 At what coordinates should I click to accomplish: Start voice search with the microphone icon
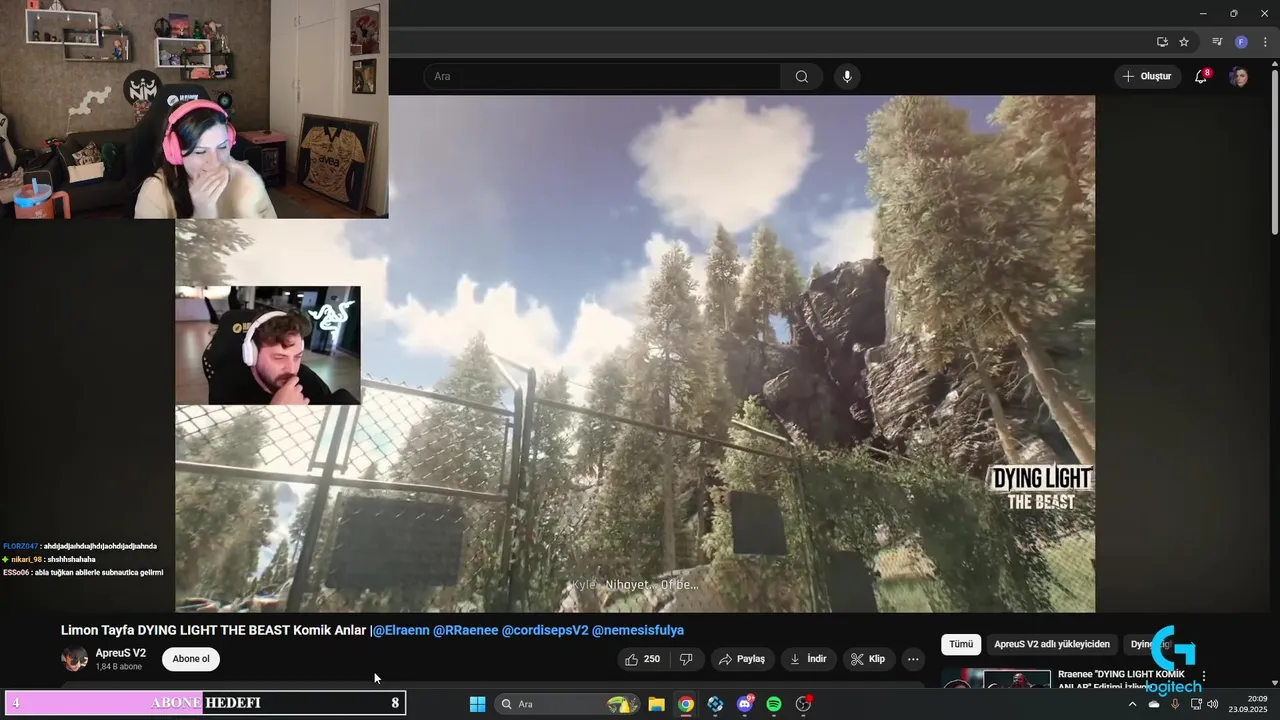click(847, 77)
